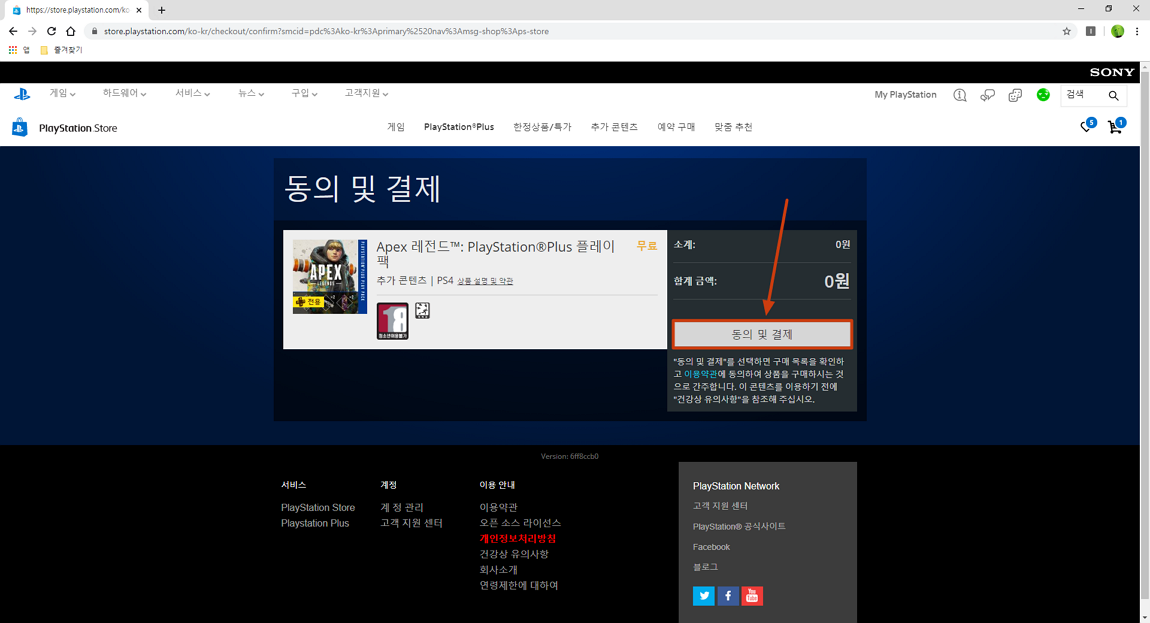1150x623 pixels.
Task: Expand the 게임 dropdown in top nav
Action: [x=62, y=93]
